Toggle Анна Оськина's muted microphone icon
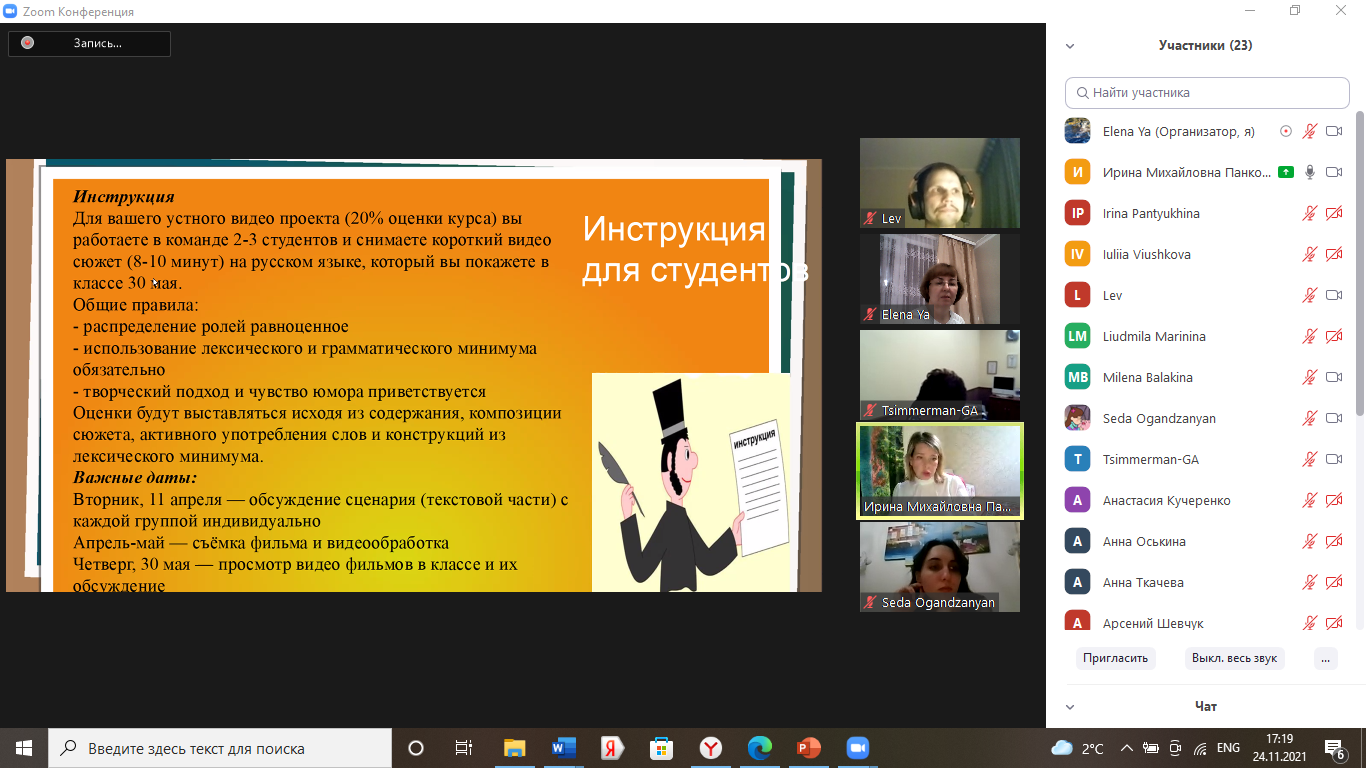 tap(1309, 541)
